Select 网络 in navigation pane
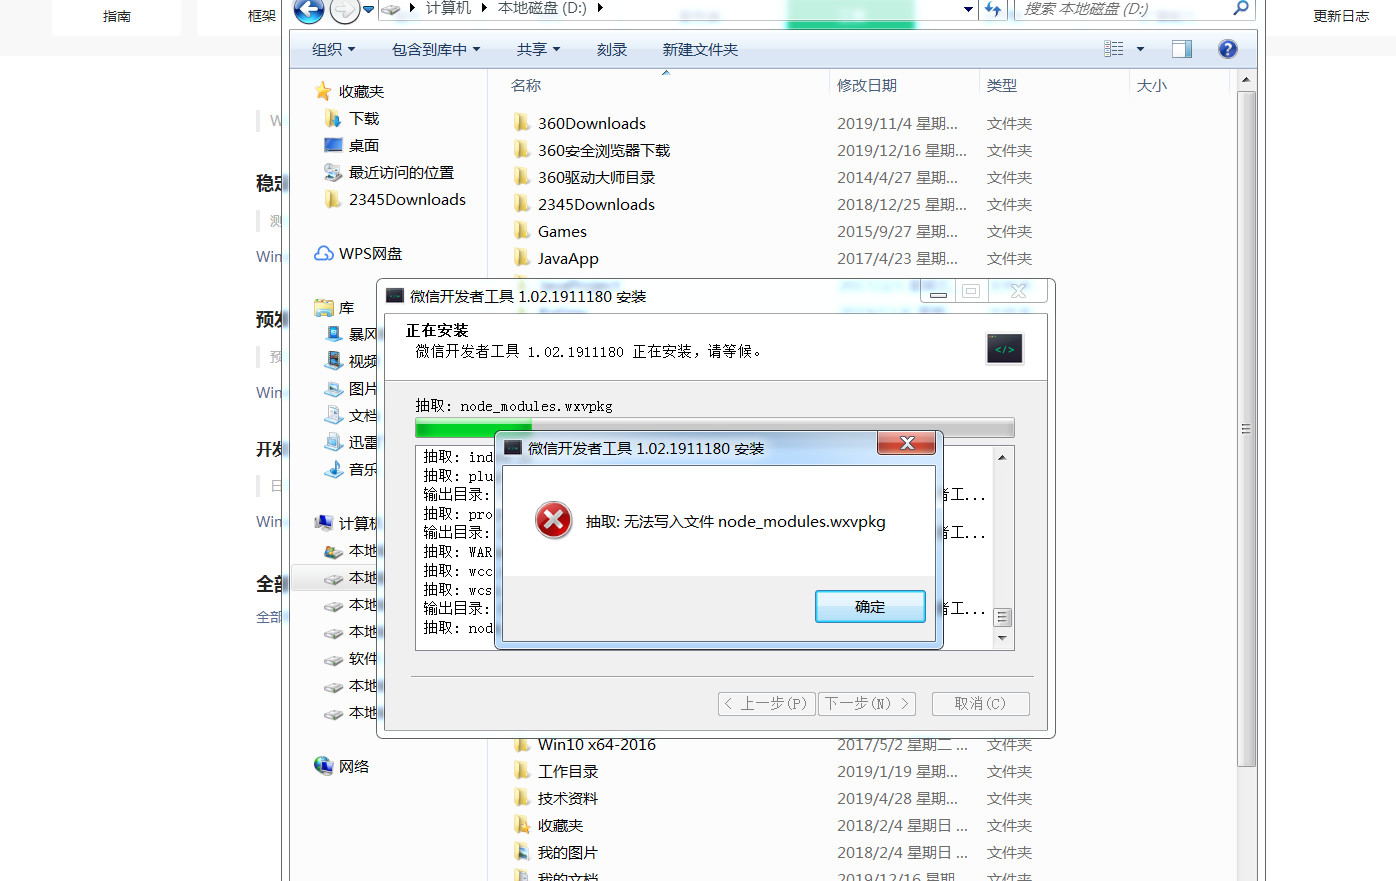 coord(354,766)
